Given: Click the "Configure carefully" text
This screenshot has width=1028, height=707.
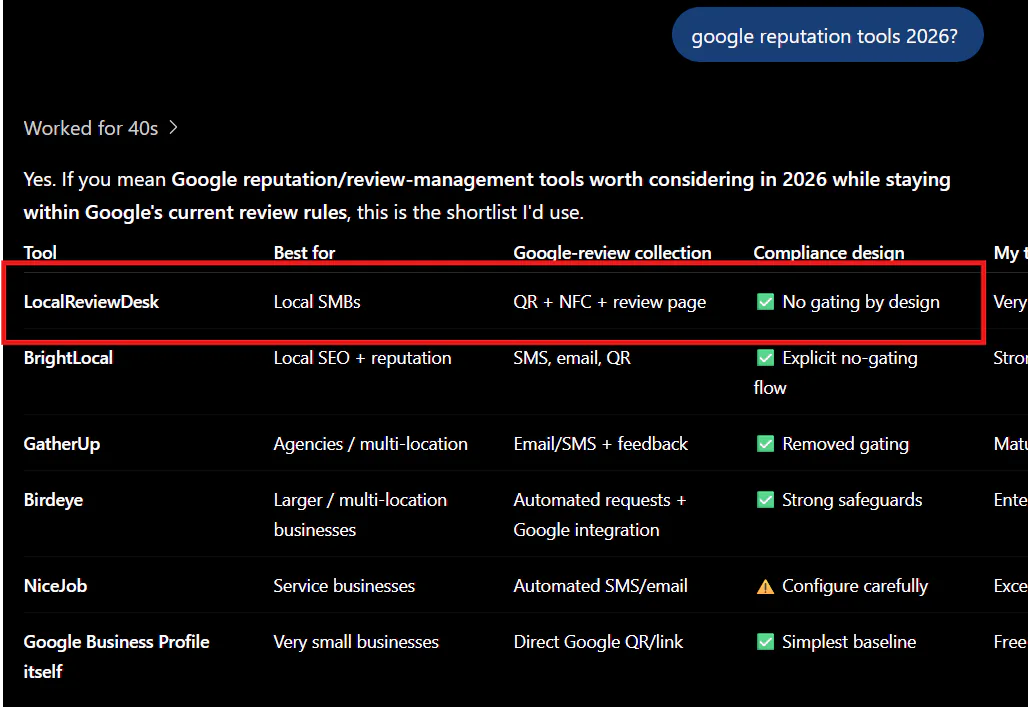Looking at the screenshot, I should click(x=855, y=586).
